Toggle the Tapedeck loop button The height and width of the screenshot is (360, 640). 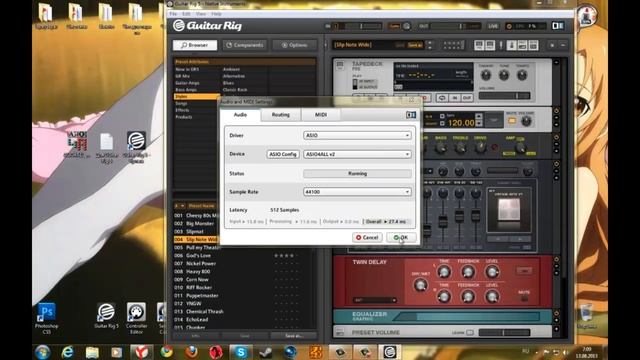(442, 98)
